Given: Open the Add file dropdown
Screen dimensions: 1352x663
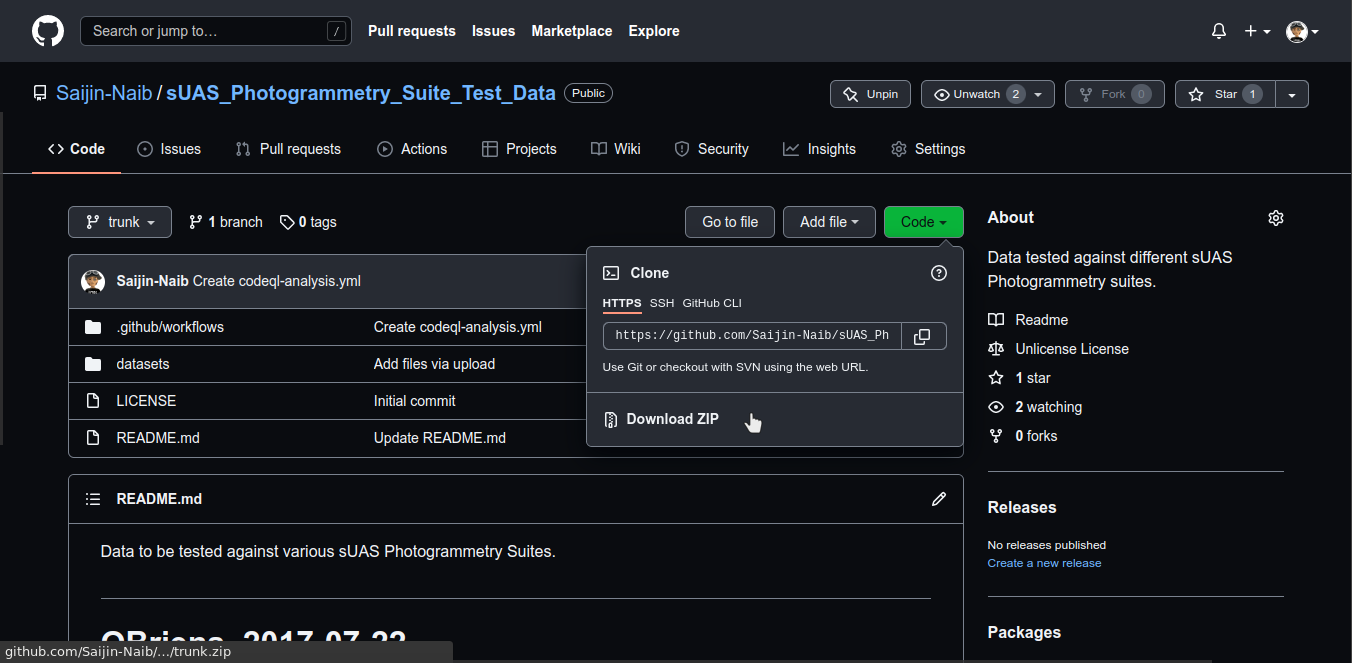Looking at the screenshot, I should [829, 222].
